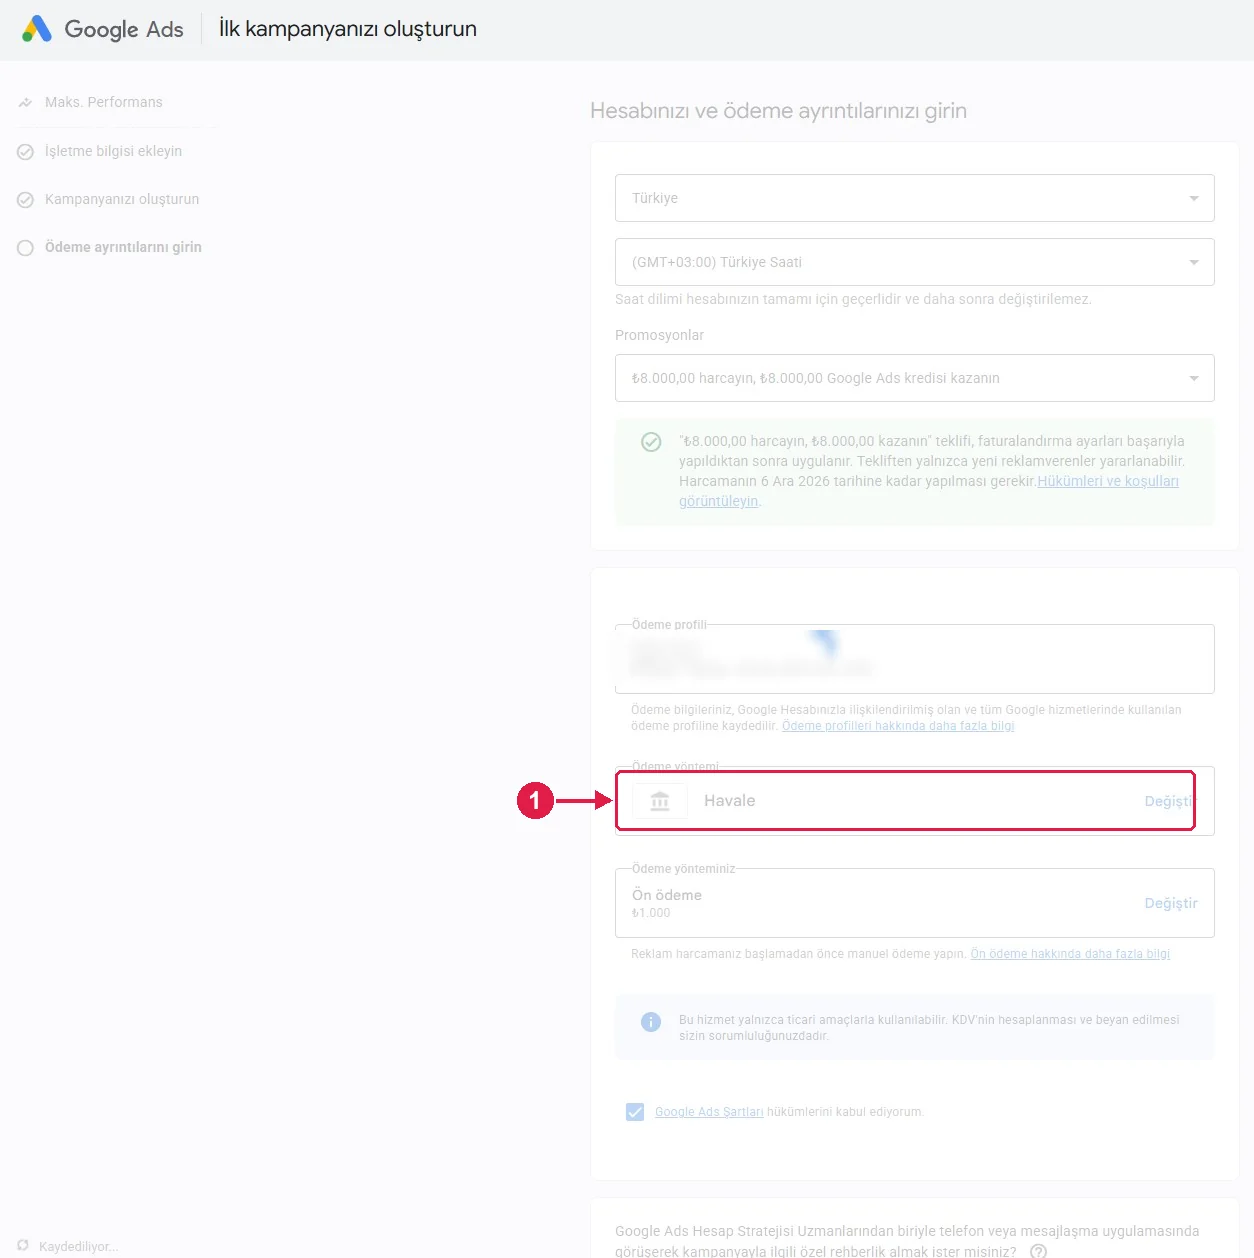This screenshot has width=1254, height=1258.
Task: Open the Google Ads Şartları link
Action: click(709, 1112)
